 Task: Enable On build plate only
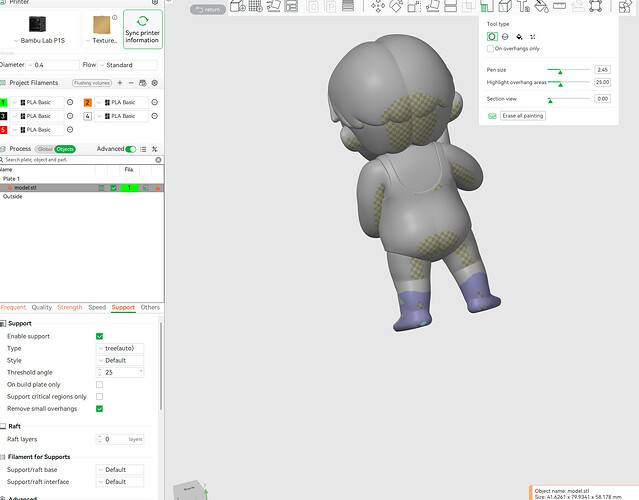[x=99, y=384]
